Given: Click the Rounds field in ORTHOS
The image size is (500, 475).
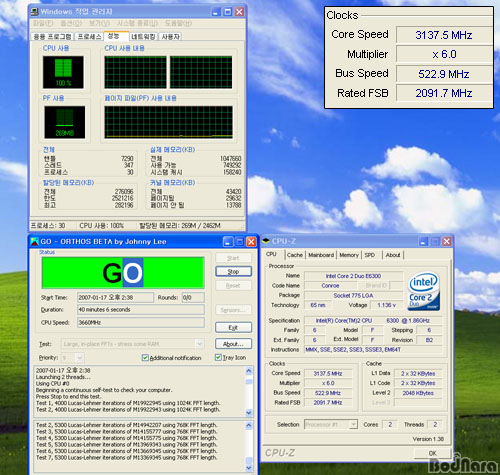Looking at the screenshot, I should coord(193,297).
